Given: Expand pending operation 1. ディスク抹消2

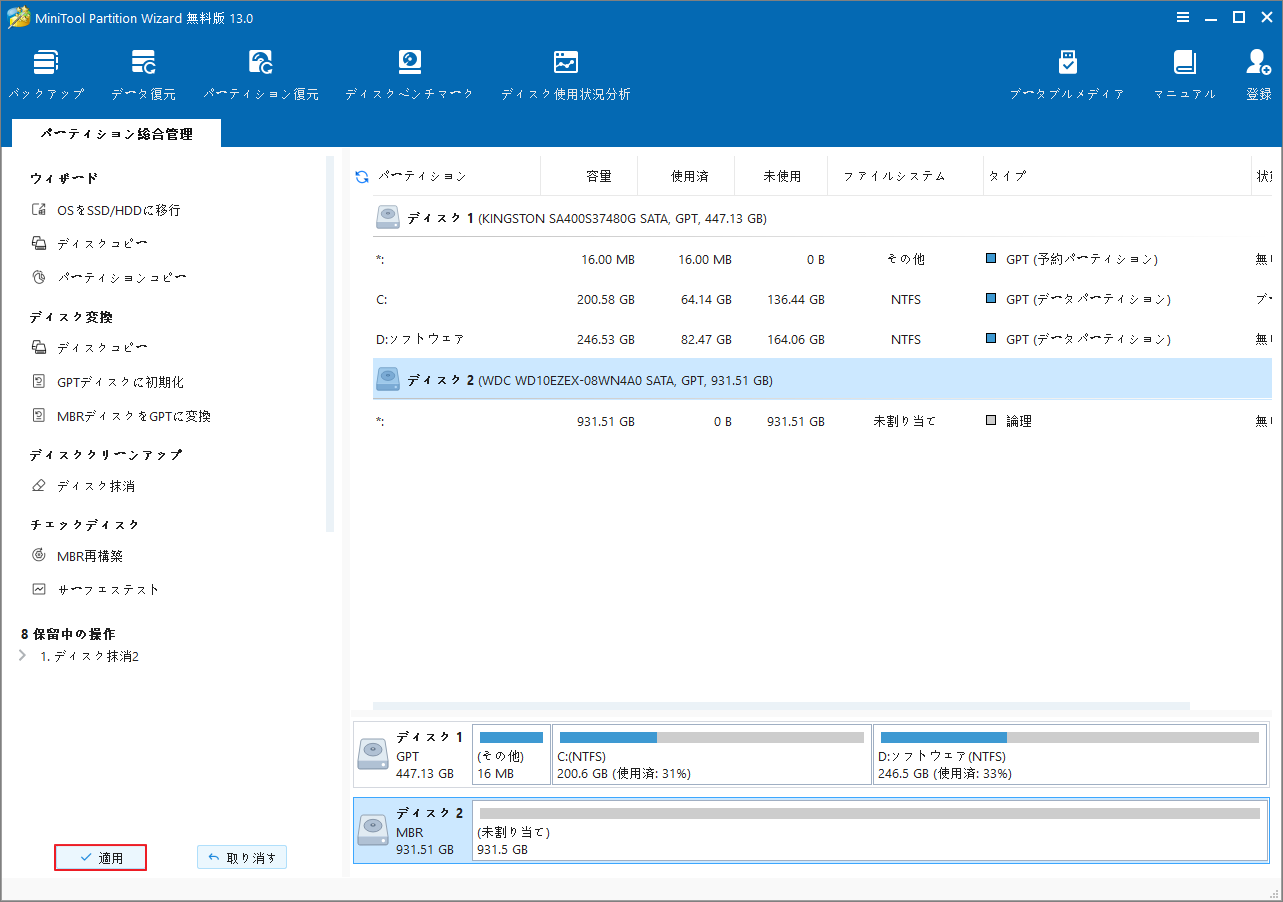Looking at the screenshot, I should pos(23,656).
